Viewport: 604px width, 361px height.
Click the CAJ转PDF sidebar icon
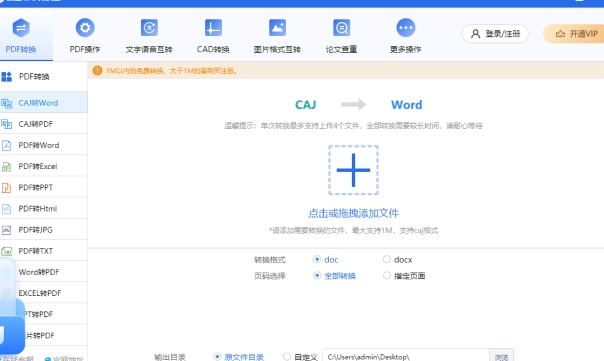pyautogui.click(x=7, y=124)
